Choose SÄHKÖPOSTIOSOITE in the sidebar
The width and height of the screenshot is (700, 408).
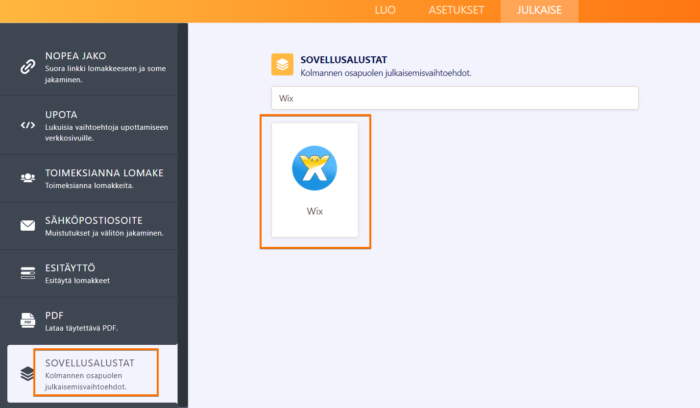89,226
